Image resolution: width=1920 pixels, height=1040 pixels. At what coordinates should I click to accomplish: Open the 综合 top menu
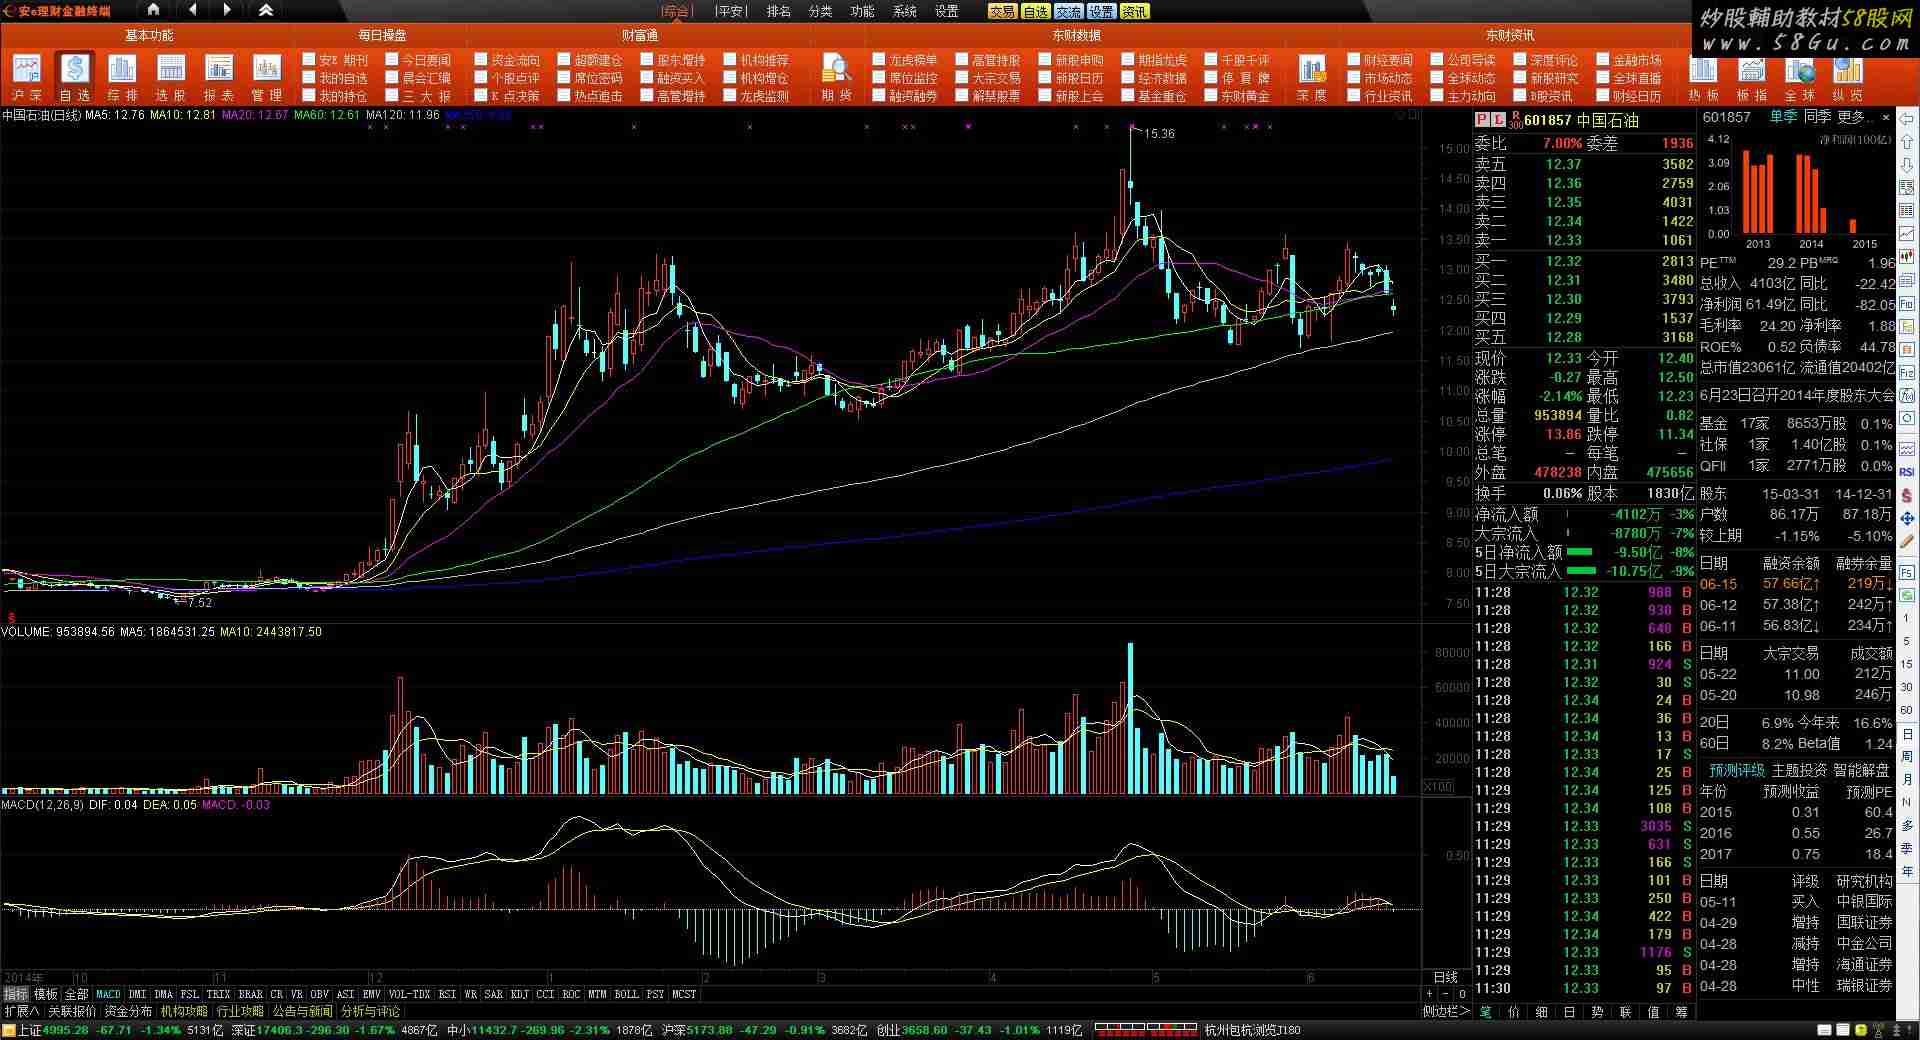(676, 11)
